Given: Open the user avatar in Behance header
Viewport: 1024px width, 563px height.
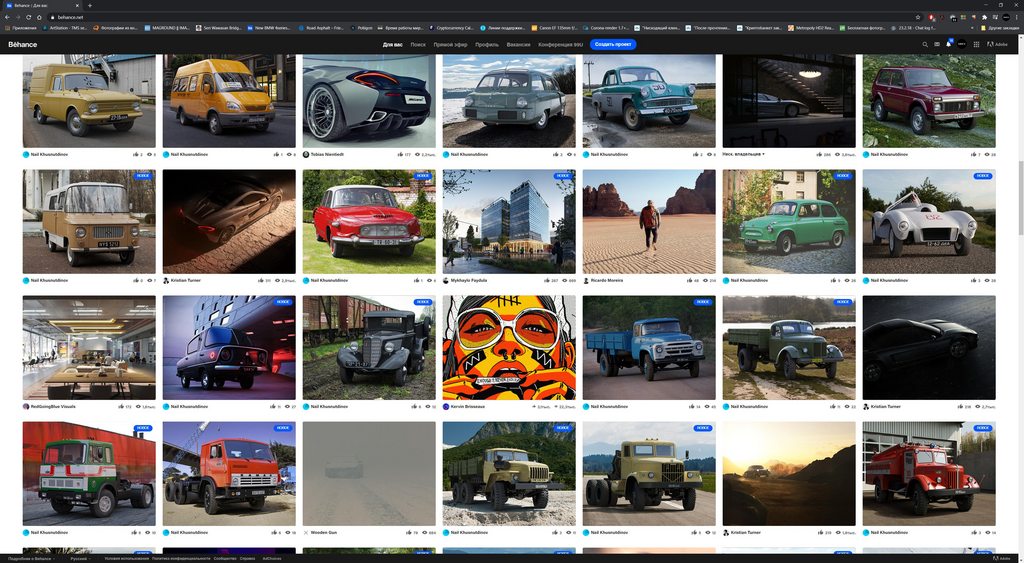Looking at the screenshot, I should click(961, 44).
